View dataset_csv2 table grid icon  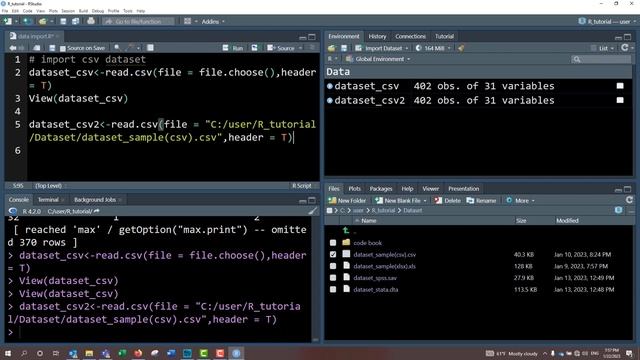(620, 100)
